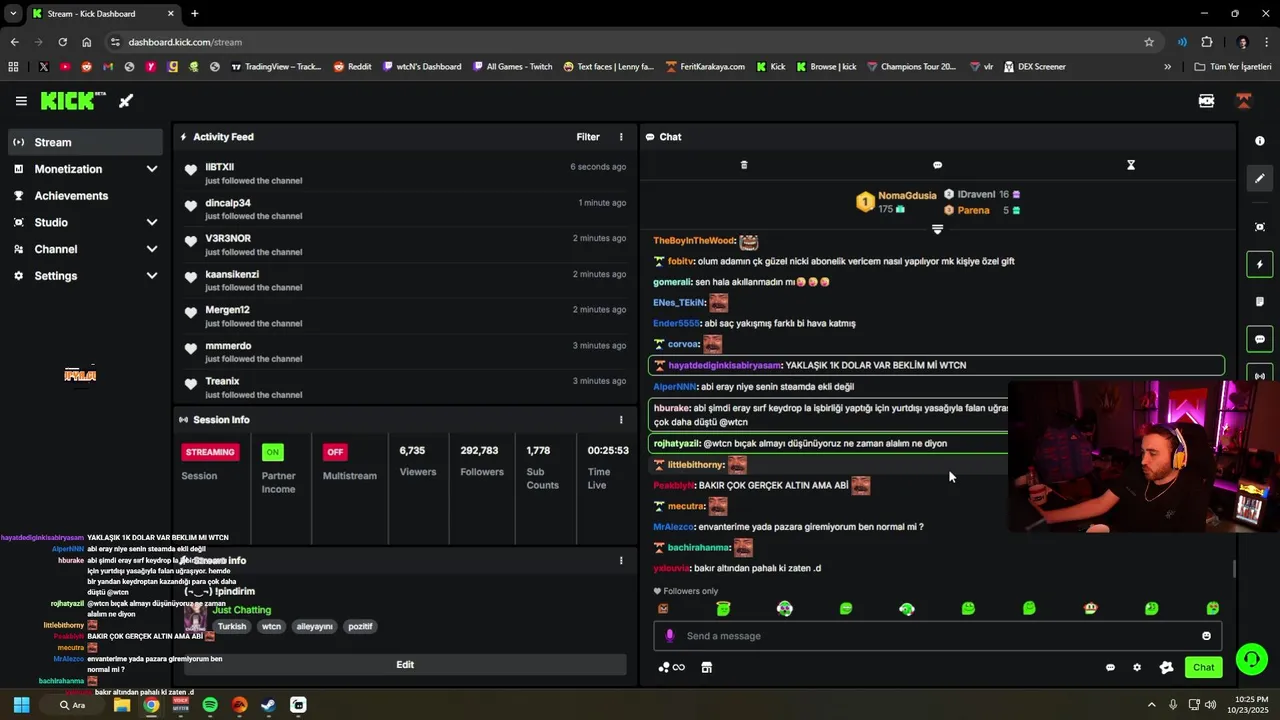Select the first brown emote in quick emotes
Viewport: 1280px width, 720px height.
[x=663, y=608]
